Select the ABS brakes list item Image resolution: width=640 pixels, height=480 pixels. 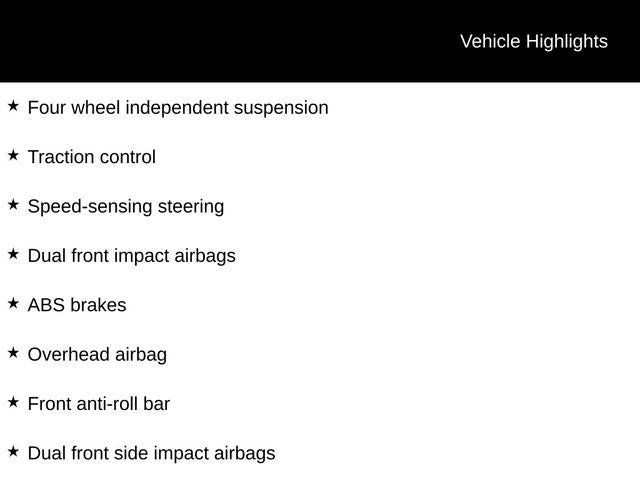click(77, 305)
